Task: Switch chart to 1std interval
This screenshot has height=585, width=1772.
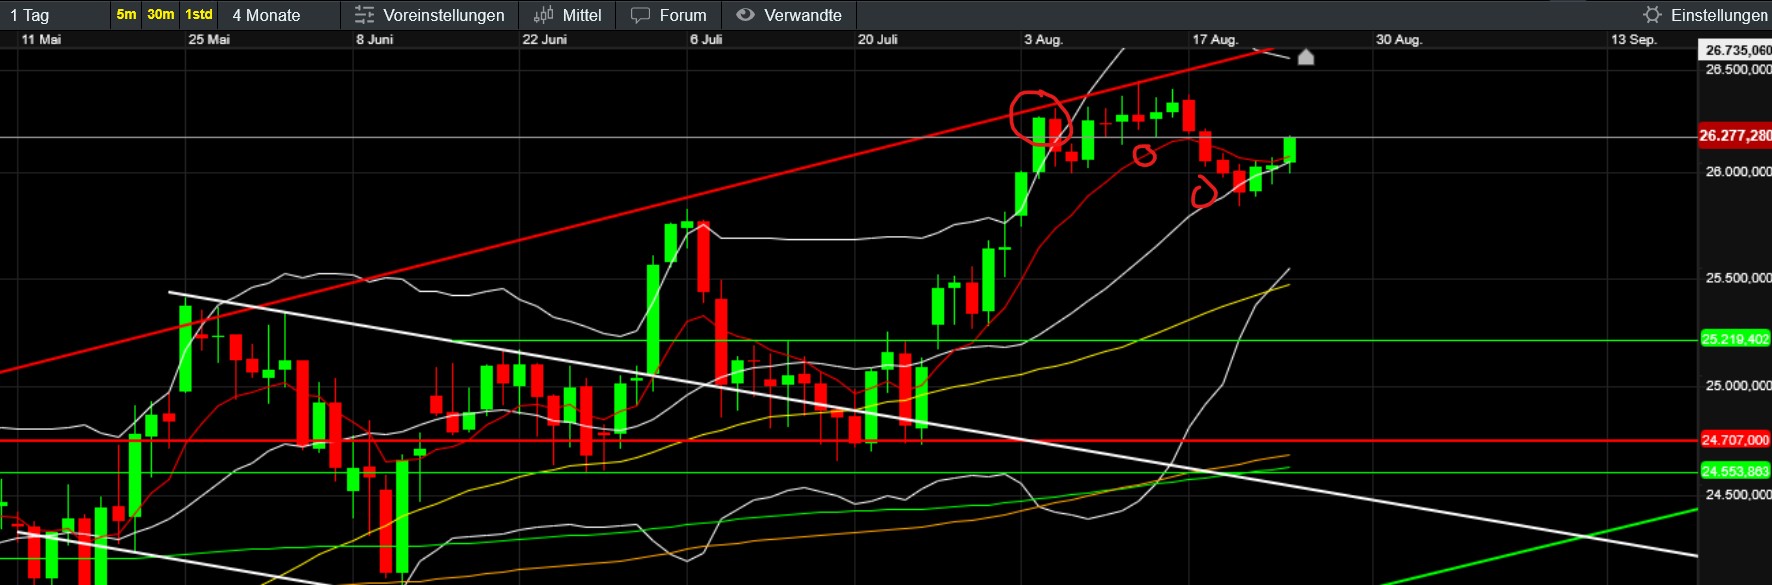Action: [x=199, y=14]
